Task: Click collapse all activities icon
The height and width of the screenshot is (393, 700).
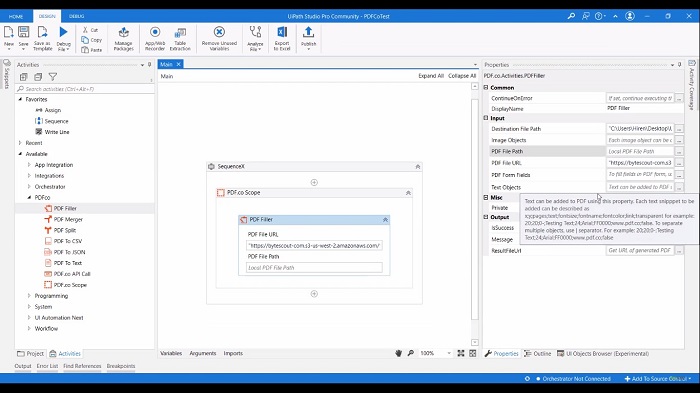Action: (38, 77)
